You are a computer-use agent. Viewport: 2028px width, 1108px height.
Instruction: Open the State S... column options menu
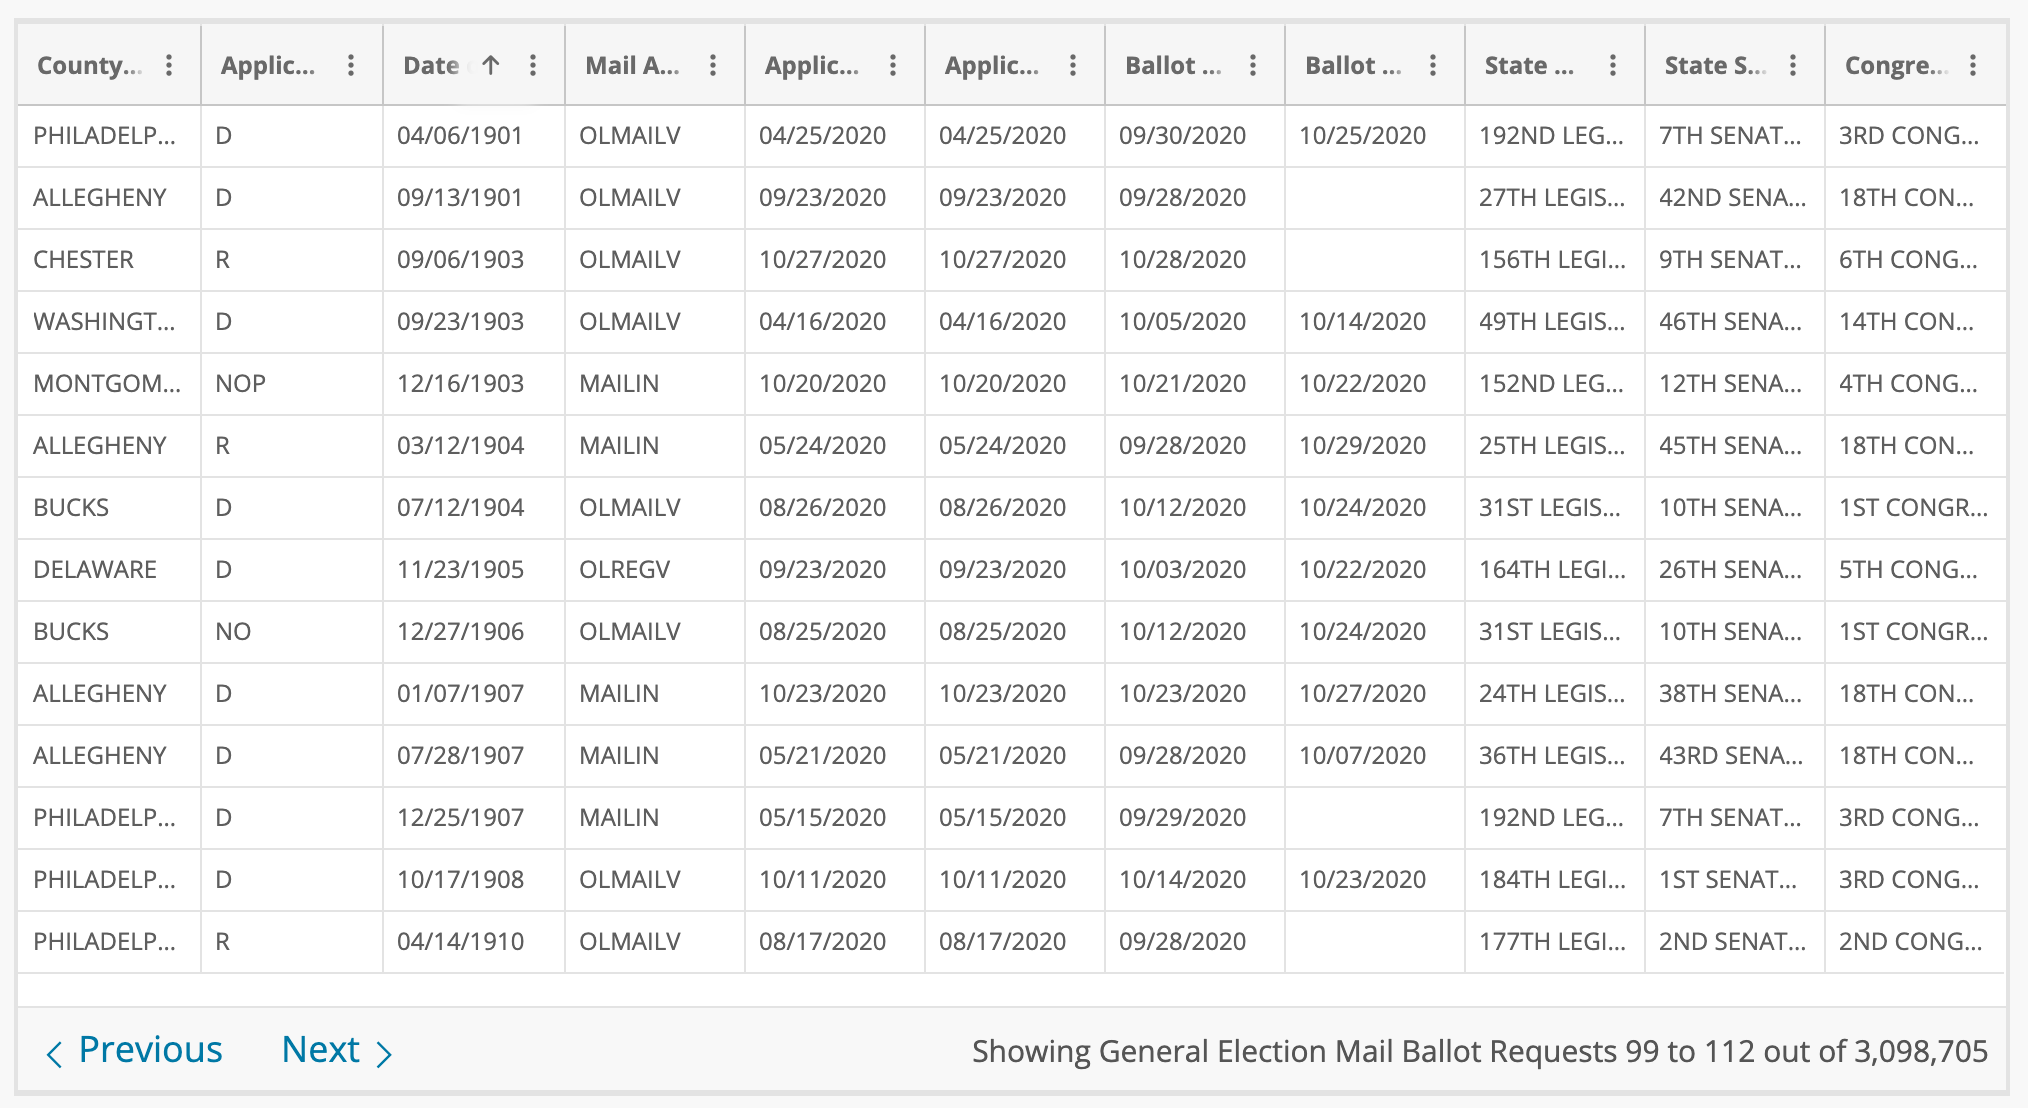[x=1793, y=66]
